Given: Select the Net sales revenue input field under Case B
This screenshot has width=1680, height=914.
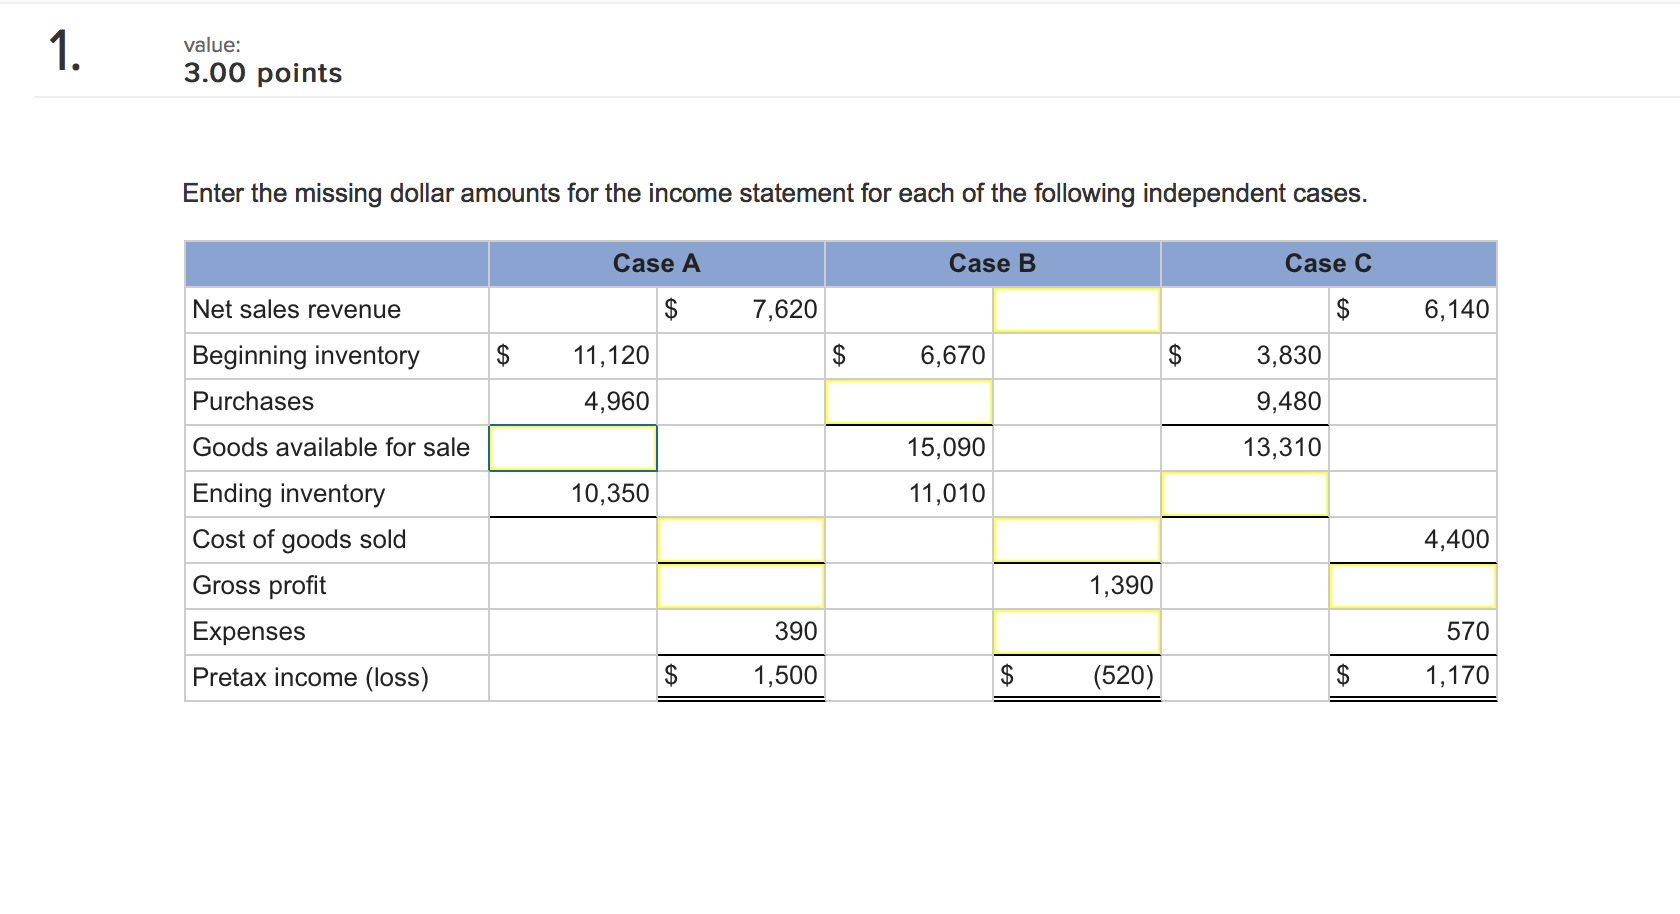Looking at the screenshot, I should [1075, 309].
